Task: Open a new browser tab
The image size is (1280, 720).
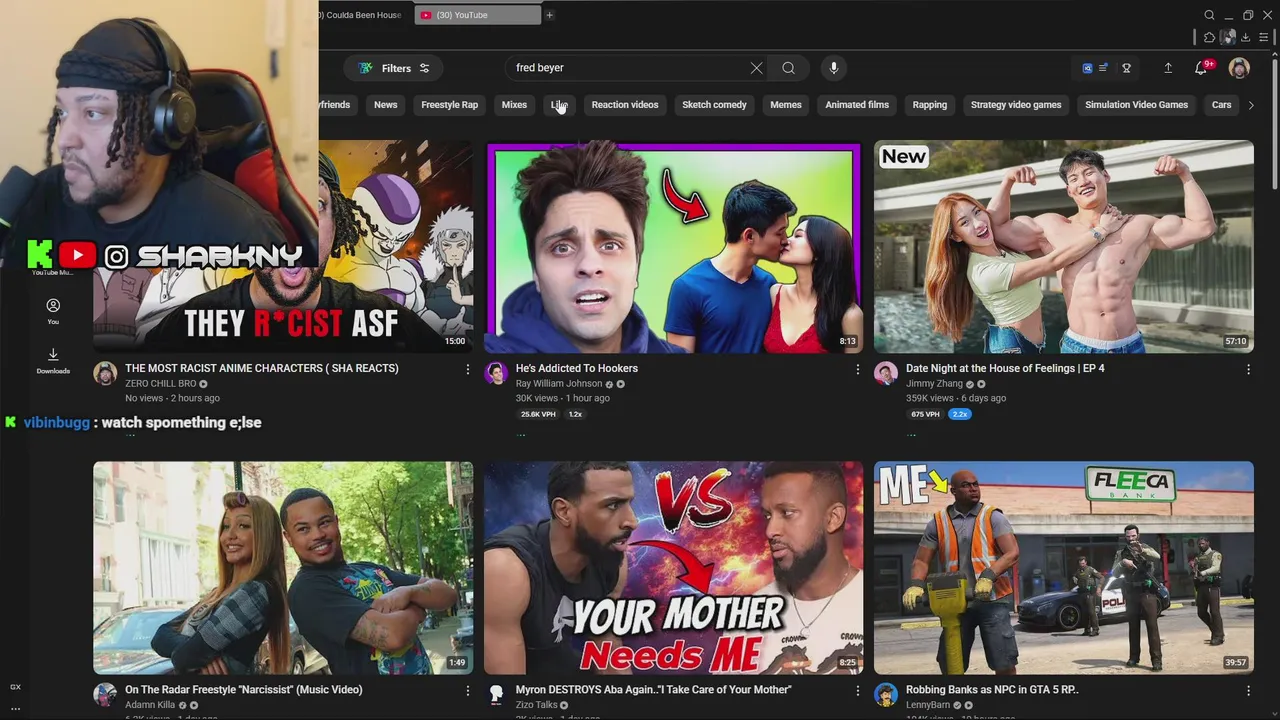Action: [x=549, y=15]
